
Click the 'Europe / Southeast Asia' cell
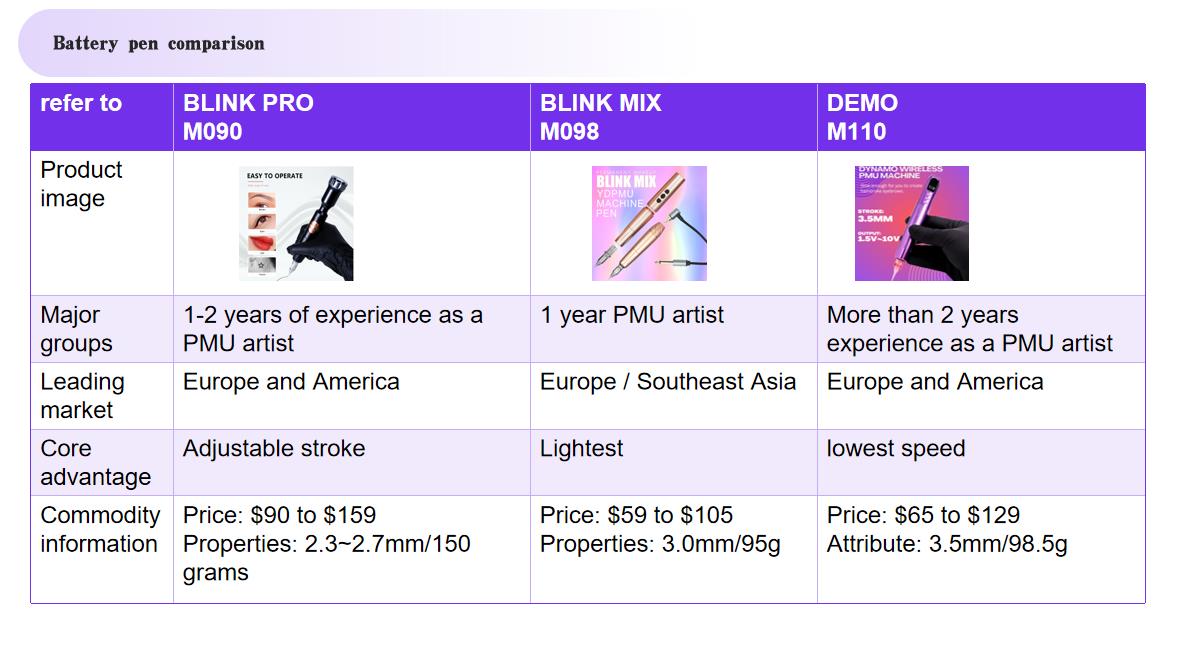point(674,396)
